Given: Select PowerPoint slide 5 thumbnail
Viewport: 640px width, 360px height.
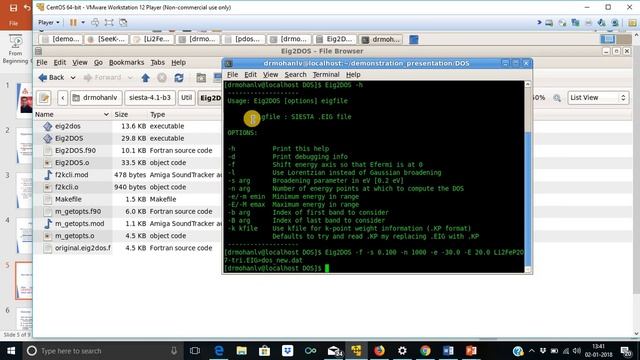Looking at the screenshot, I should (24, 281).
